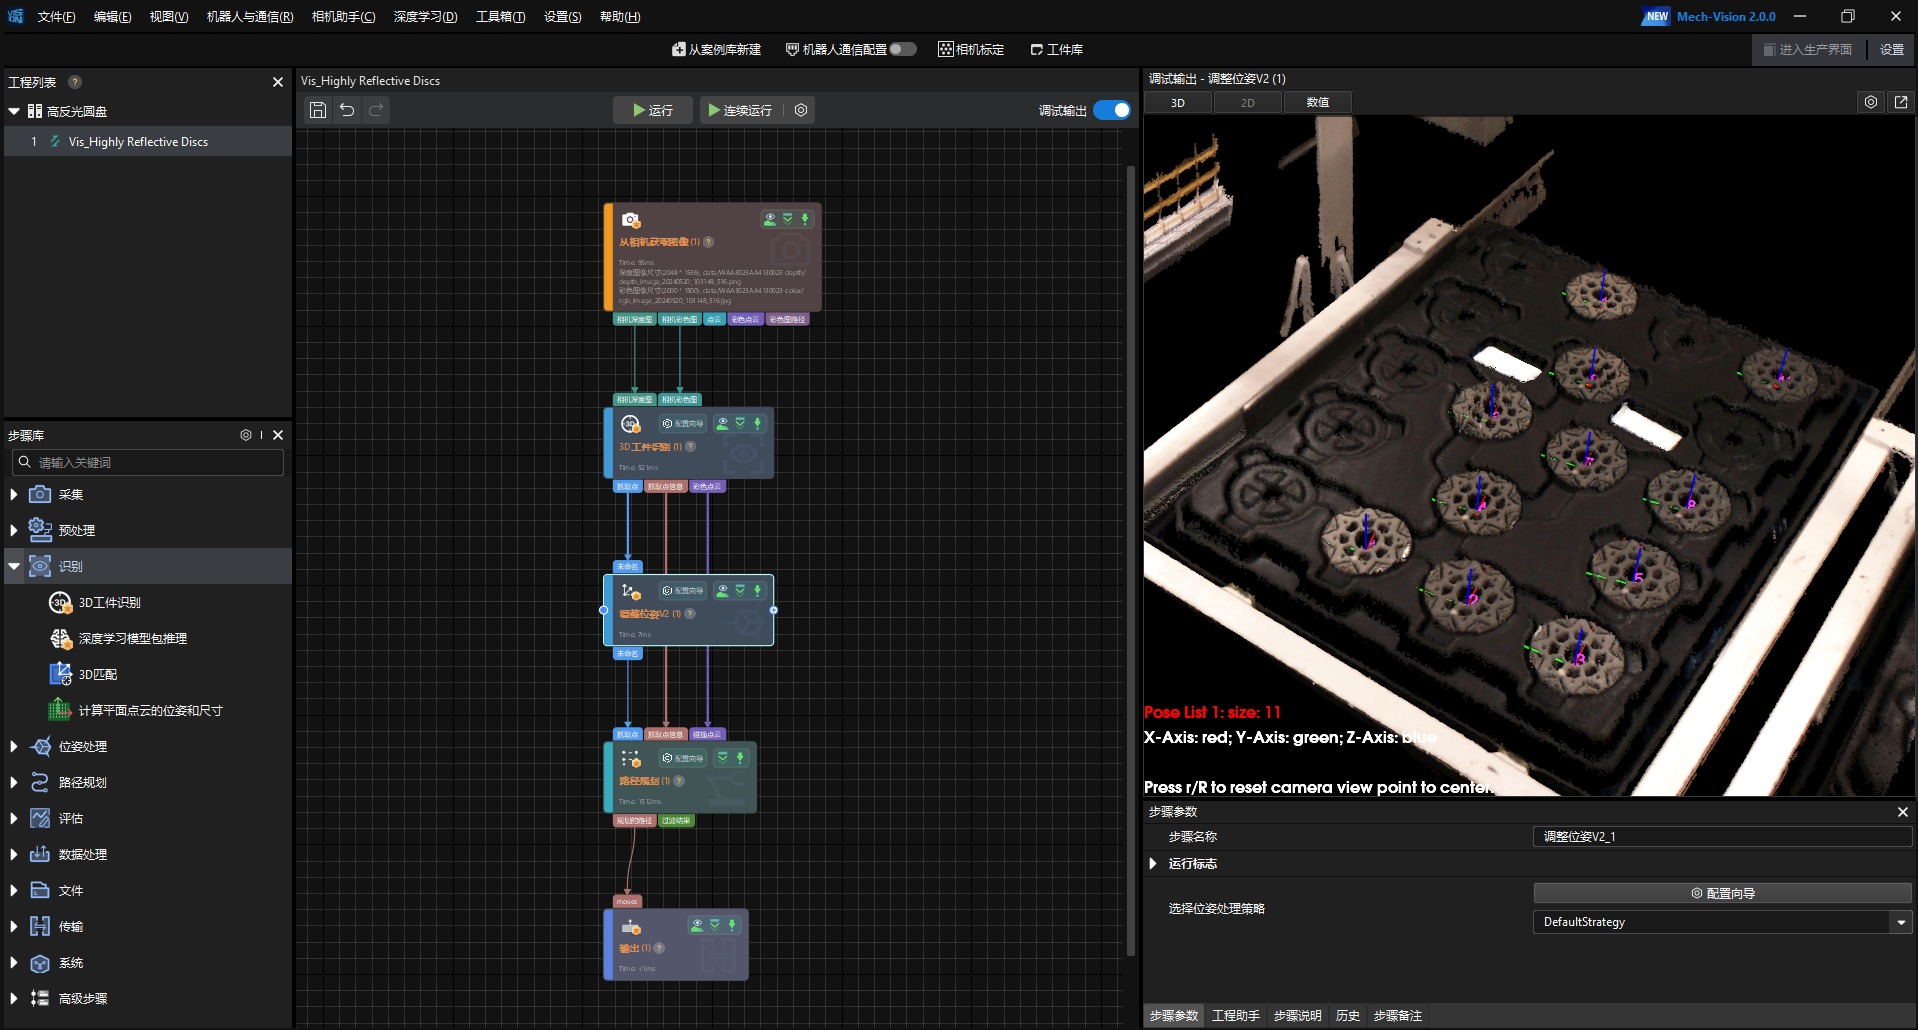Expand the 运行标志 section

(x=1153, y=864)
